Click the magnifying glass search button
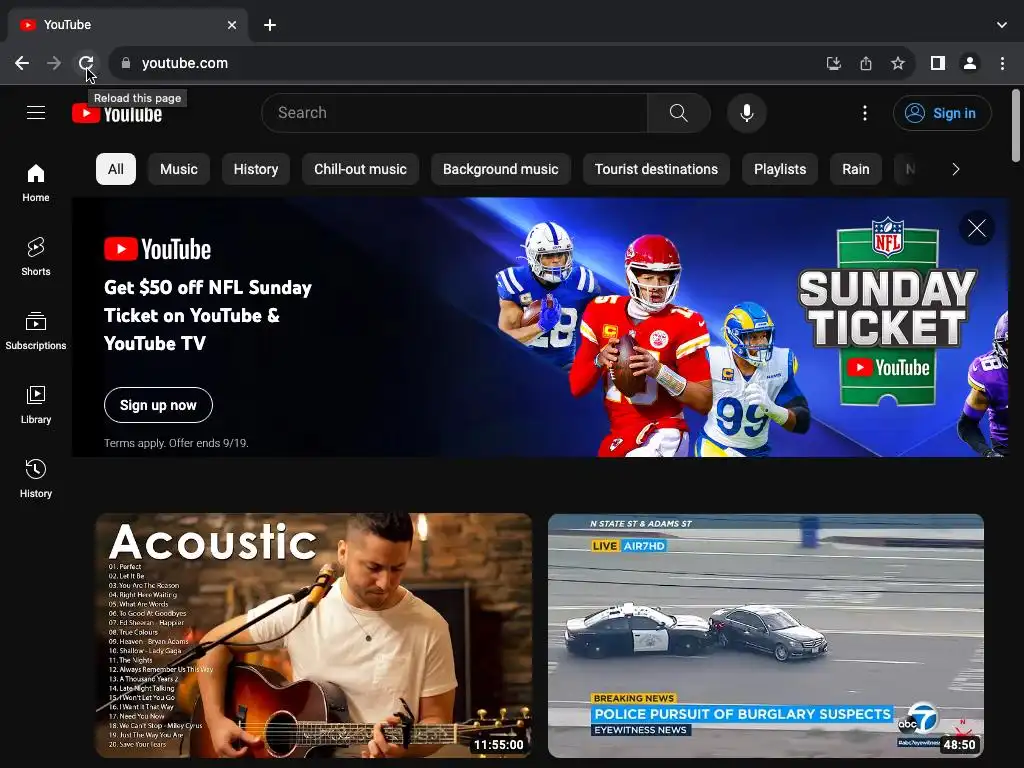The image size is (1024, 768). [x=679, y=113]
